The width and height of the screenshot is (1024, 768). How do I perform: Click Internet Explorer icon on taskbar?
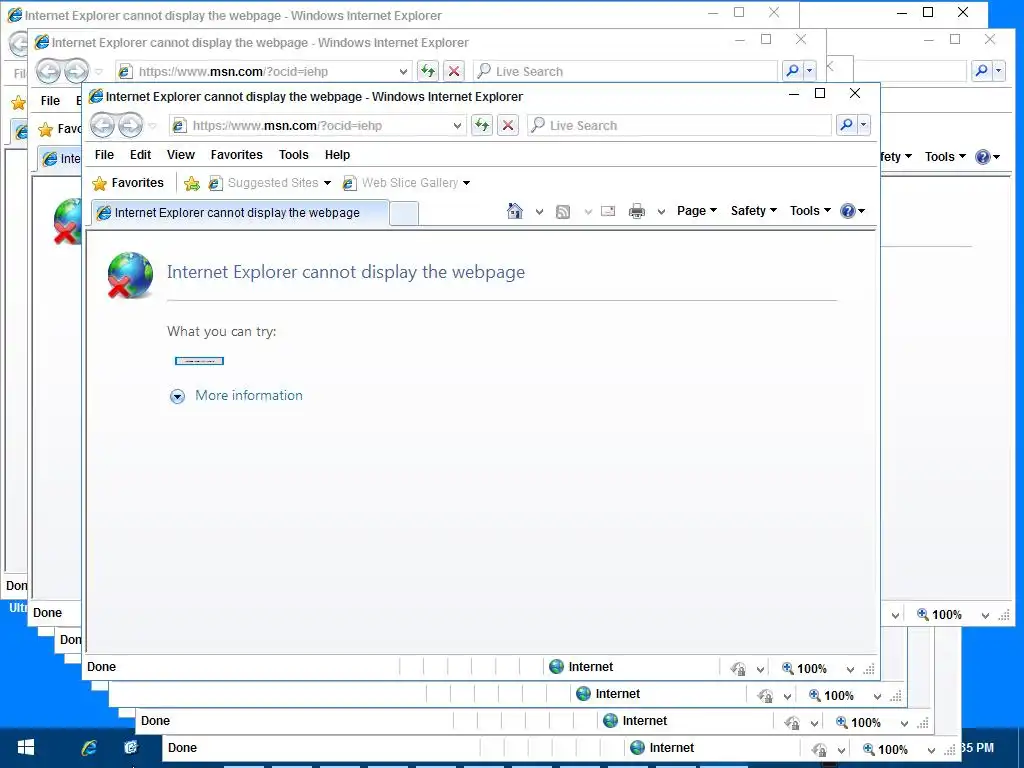(89, 748)
